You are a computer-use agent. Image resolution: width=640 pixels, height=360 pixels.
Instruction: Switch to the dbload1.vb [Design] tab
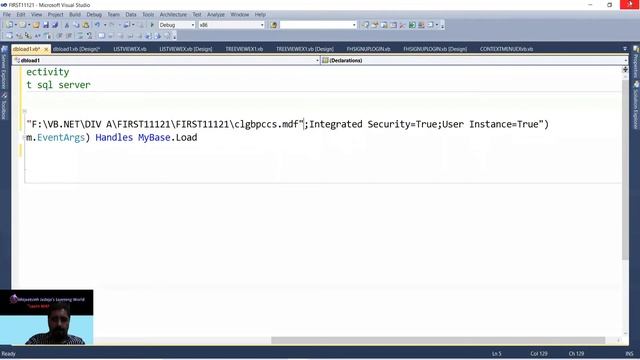(76, 49)
